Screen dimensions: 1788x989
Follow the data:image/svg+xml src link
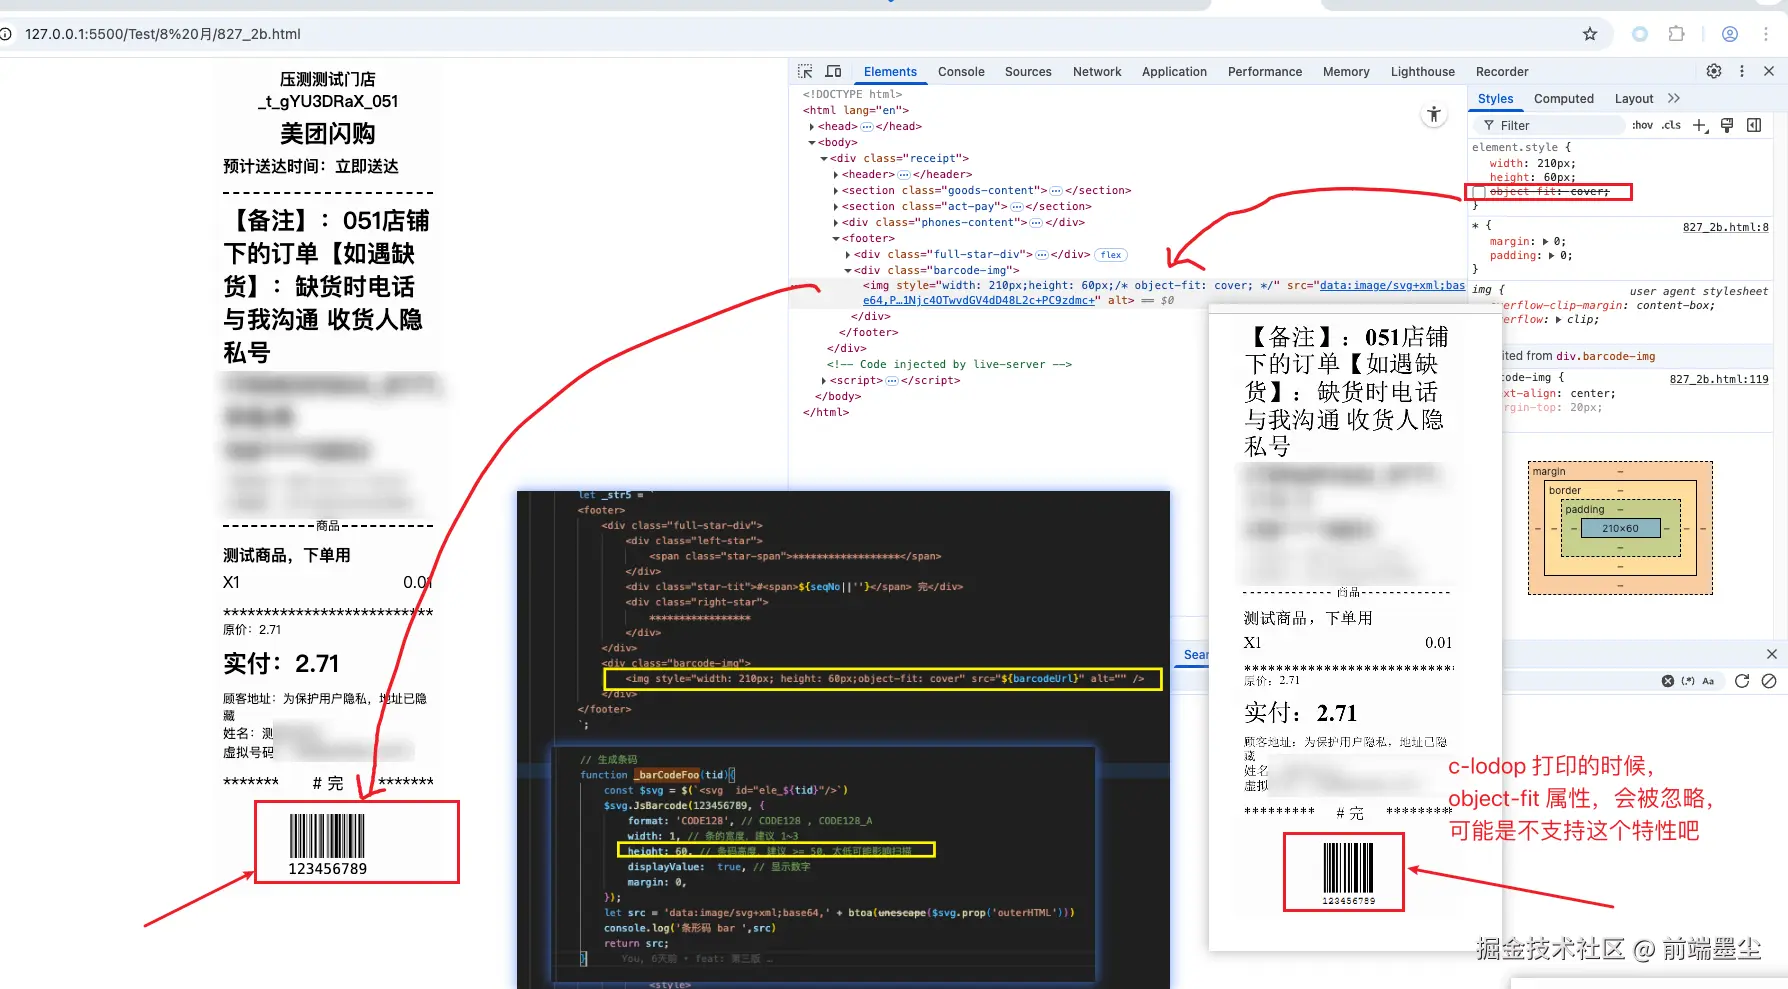click(1392, 286)
